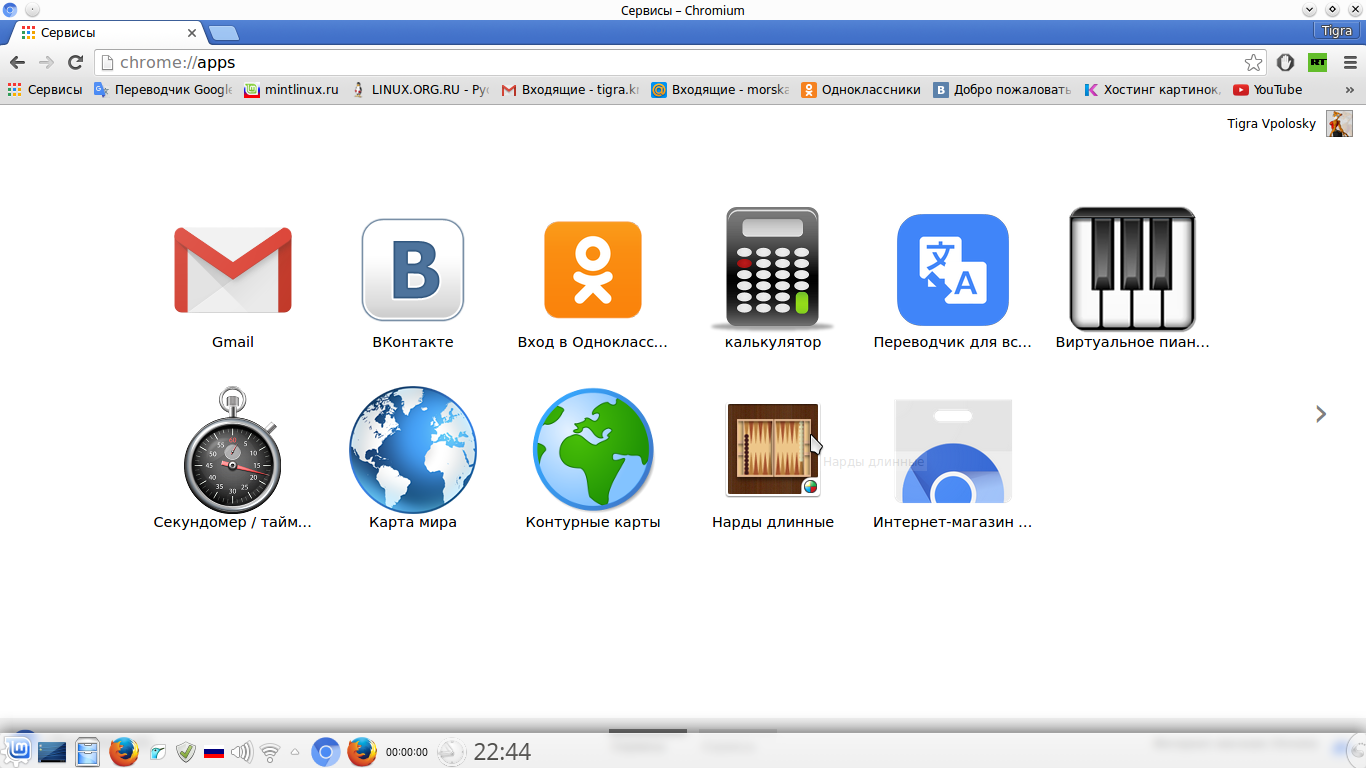Click the Tigra profile button

1336,31
